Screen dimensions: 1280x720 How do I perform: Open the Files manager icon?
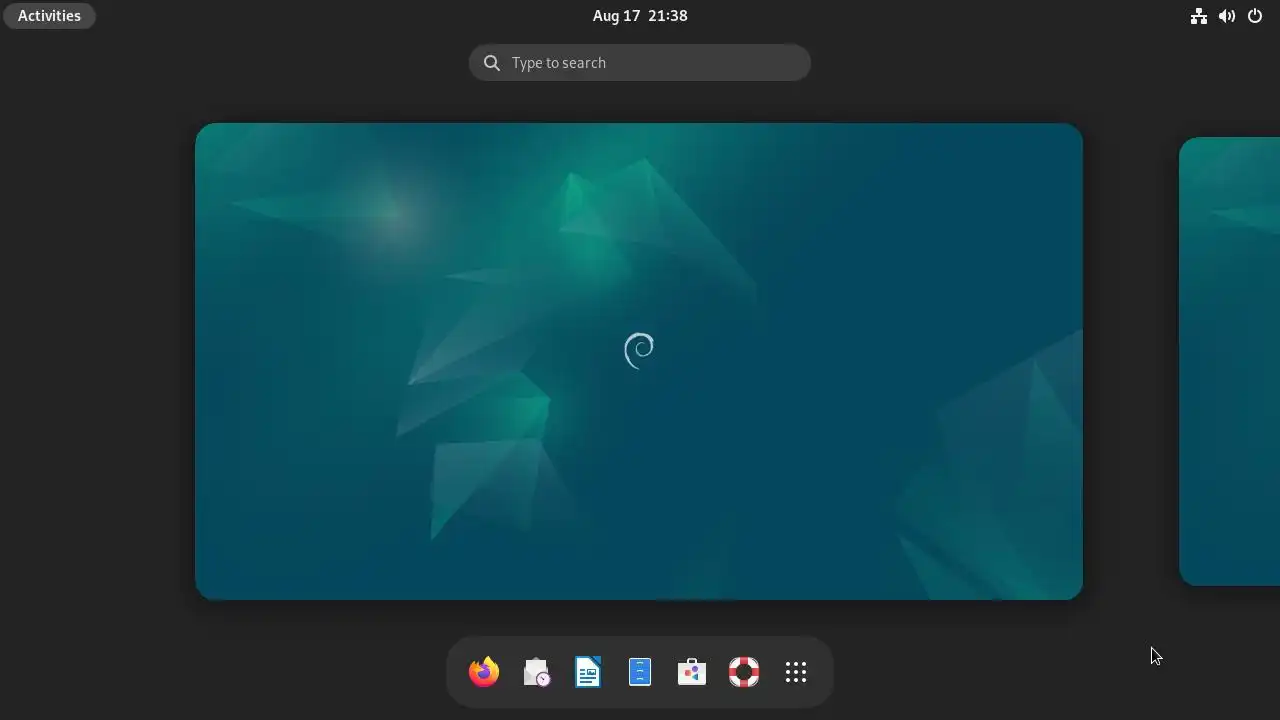tap(640, 672)
